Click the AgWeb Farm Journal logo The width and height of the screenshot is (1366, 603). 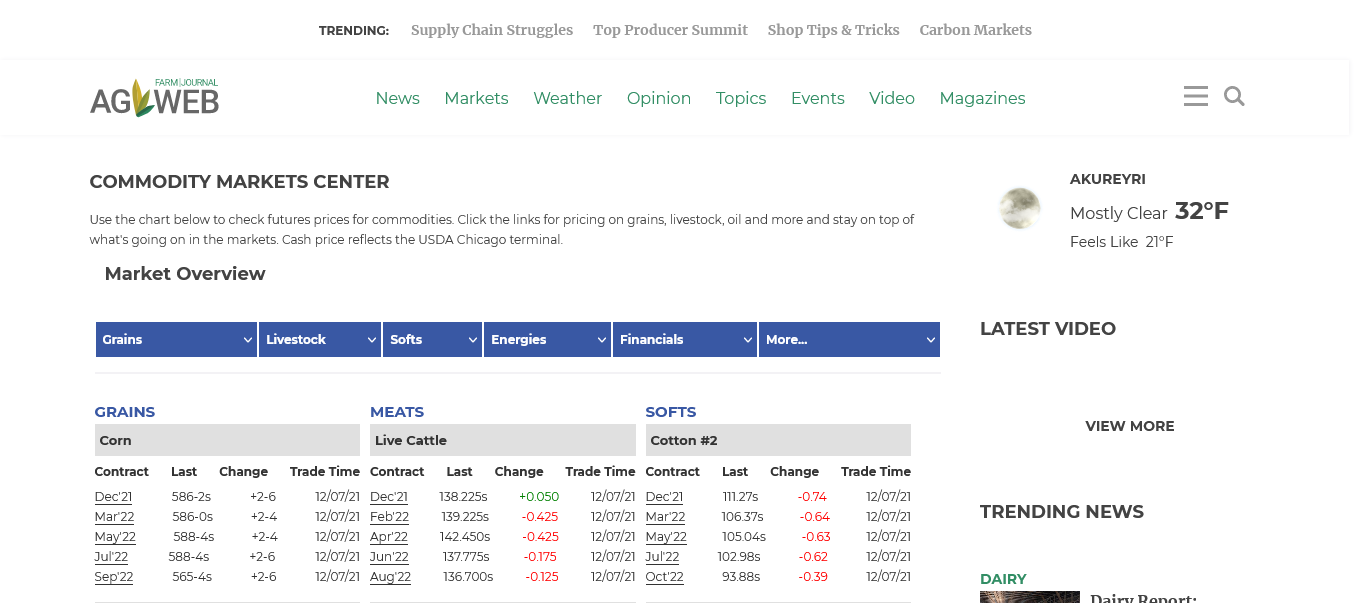[x=154, y=98]
